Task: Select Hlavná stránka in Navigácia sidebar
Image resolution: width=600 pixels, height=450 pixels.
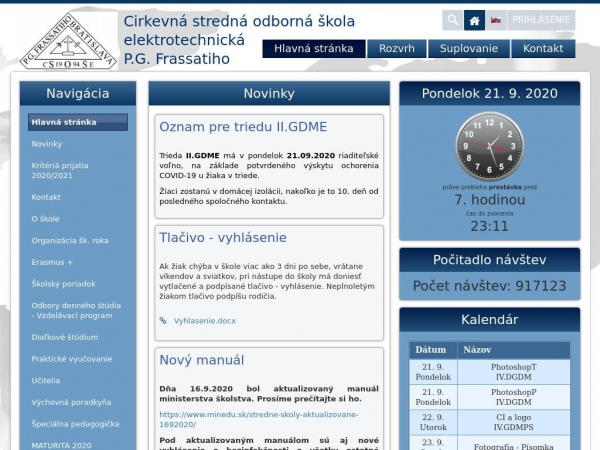Action: tap(78, 122)
